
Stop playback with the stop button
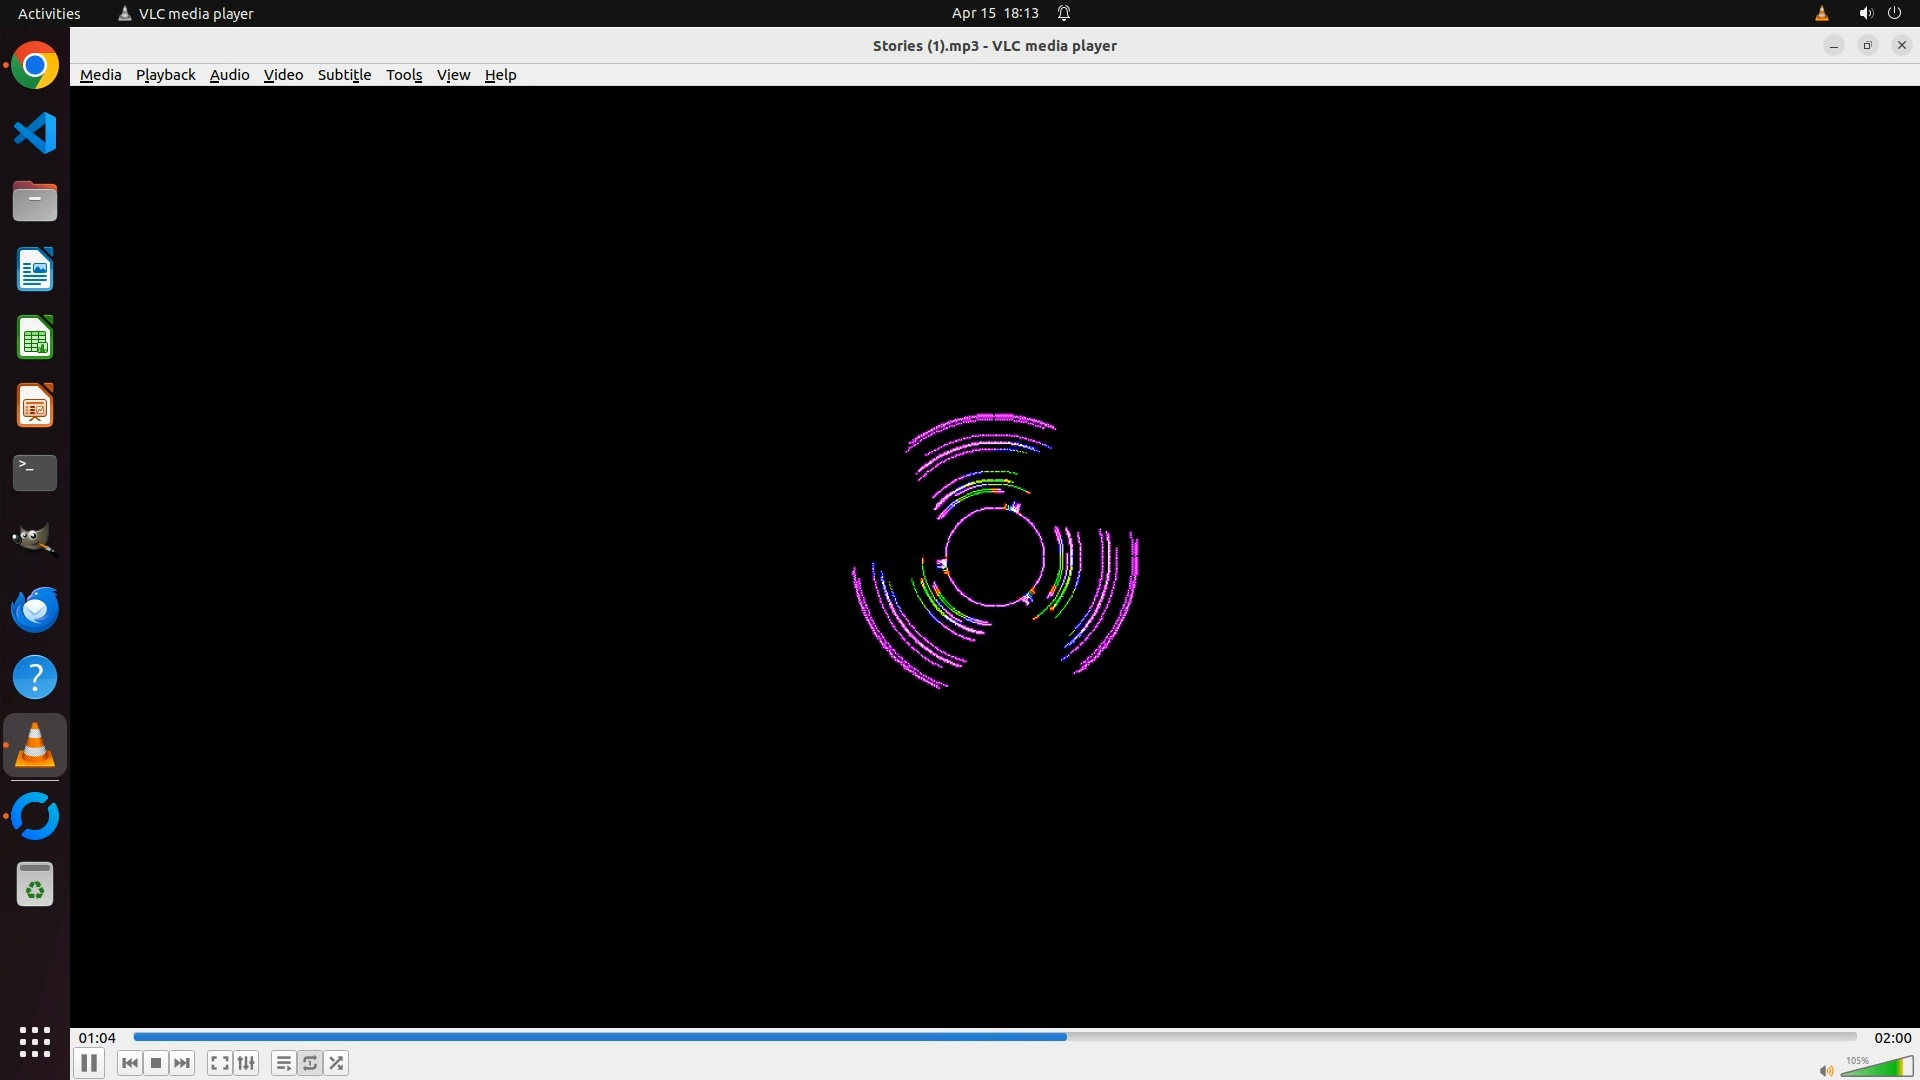156,1063
